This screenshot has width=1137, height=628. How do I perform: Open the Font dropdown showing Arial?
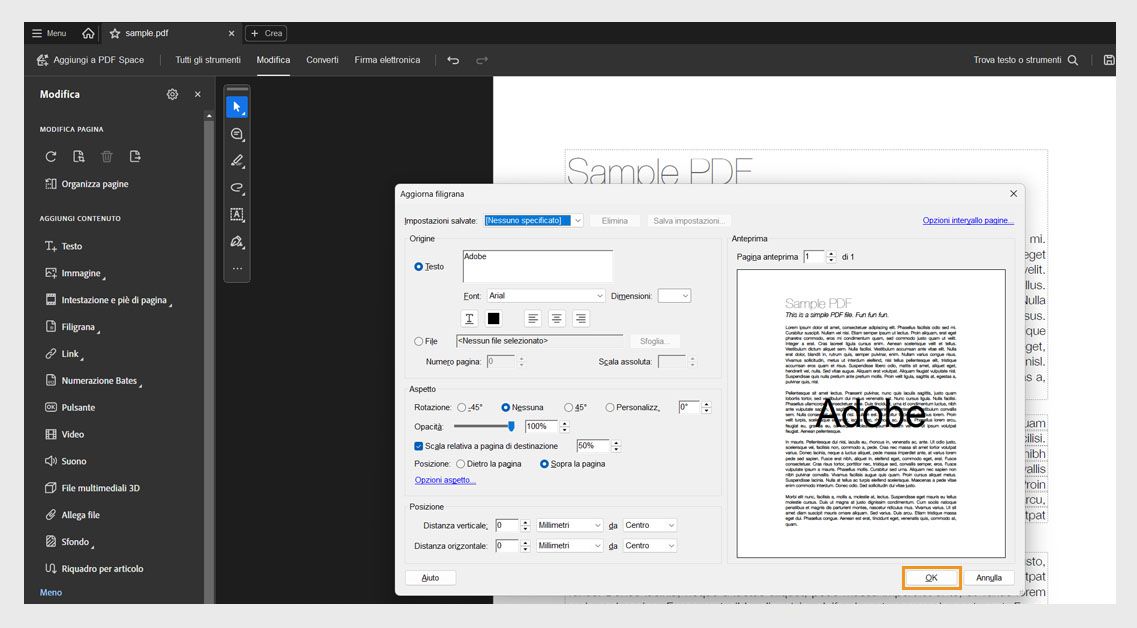545,296
